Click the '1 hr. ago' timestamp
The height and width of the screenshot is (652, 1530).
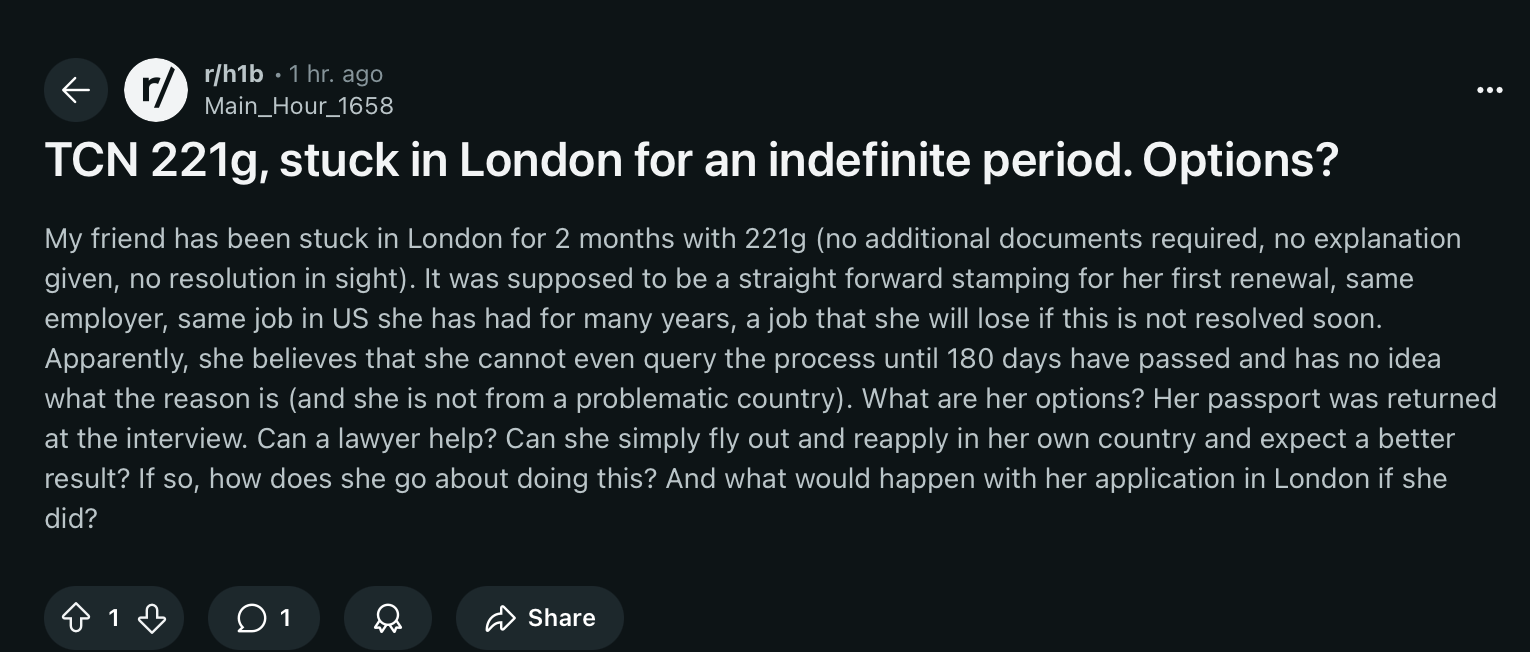pyautogui.click(x=335, y=74)
